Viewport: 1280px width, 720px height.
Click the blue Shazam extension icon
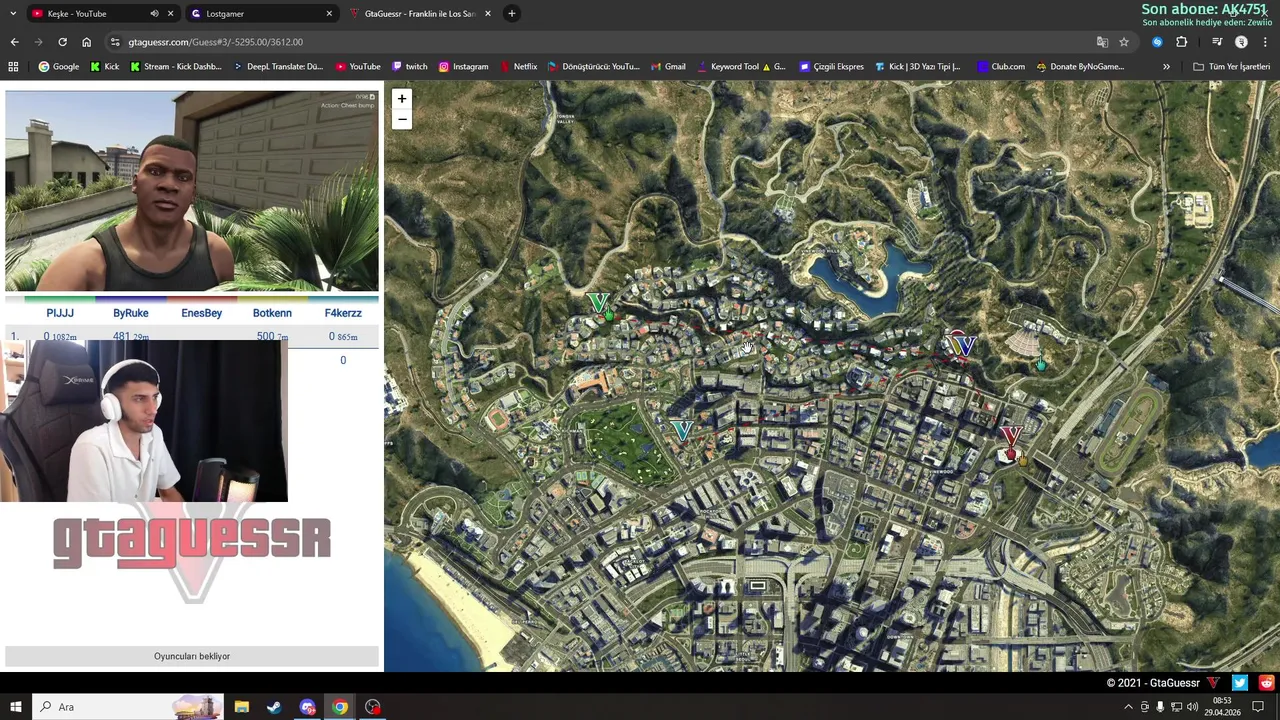(1157, 42)
